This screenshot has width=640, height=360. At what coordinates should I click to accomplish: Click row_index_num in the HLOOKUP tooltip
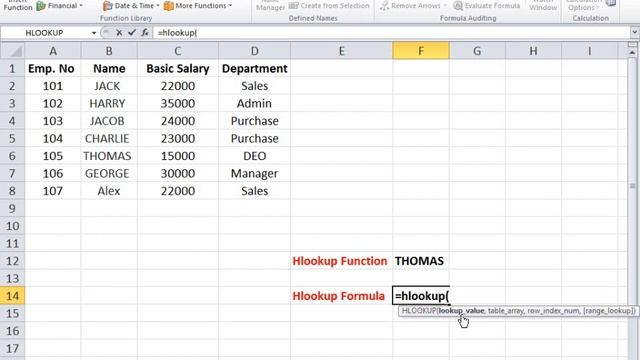(x=553, y=311)
